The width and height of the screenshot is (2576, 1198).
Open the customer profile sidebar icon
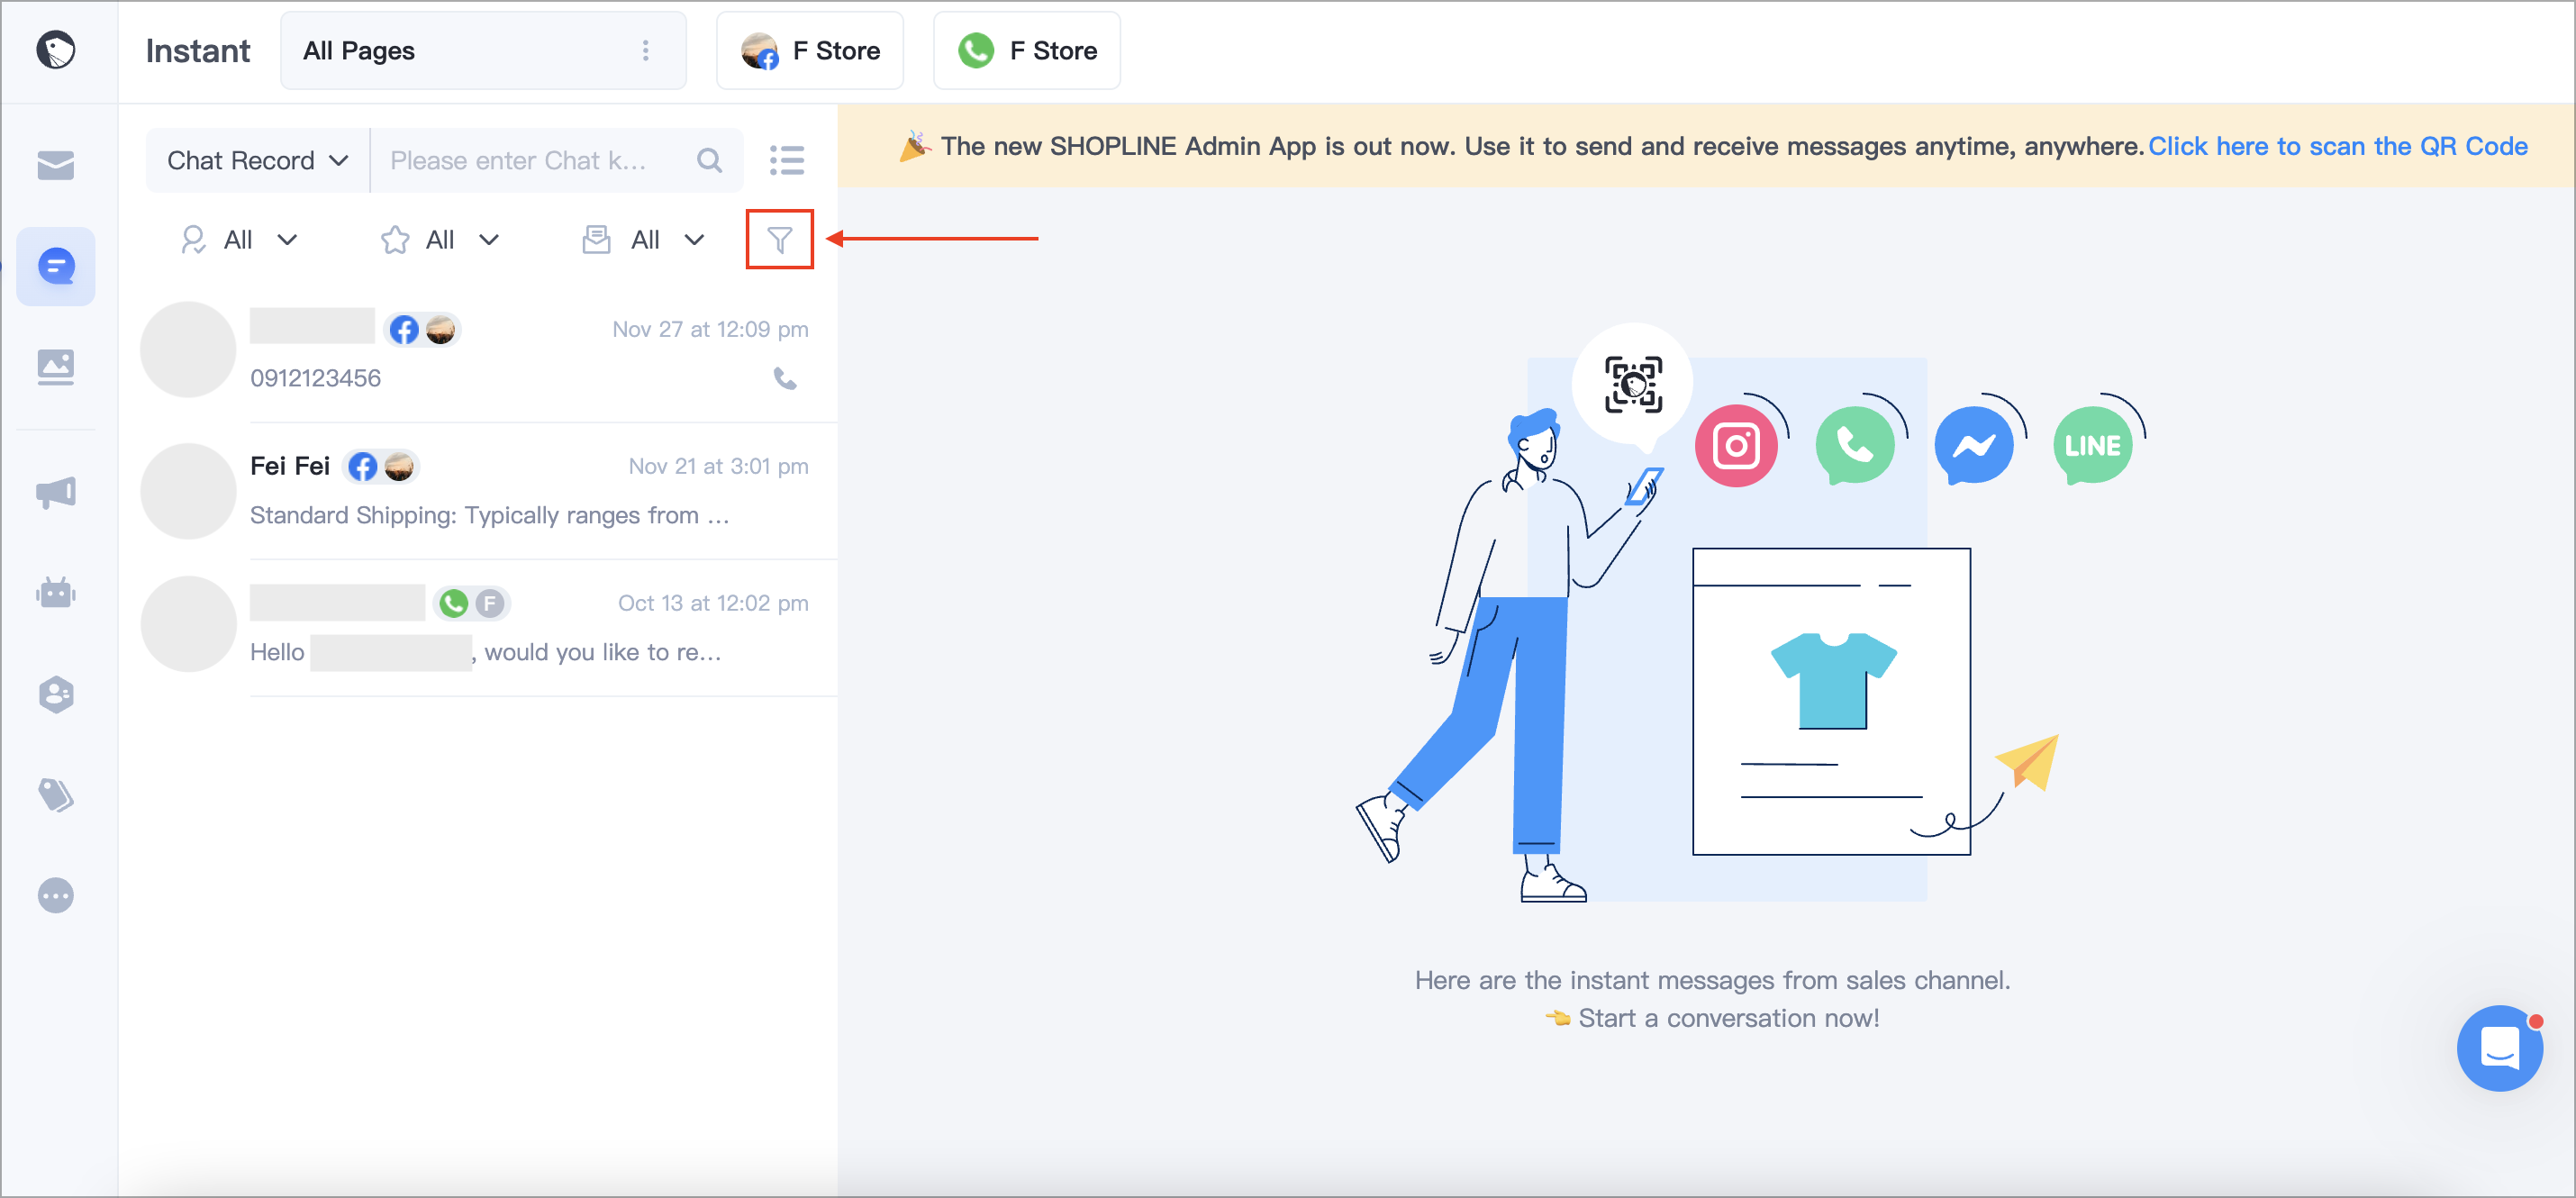[56, 694]
